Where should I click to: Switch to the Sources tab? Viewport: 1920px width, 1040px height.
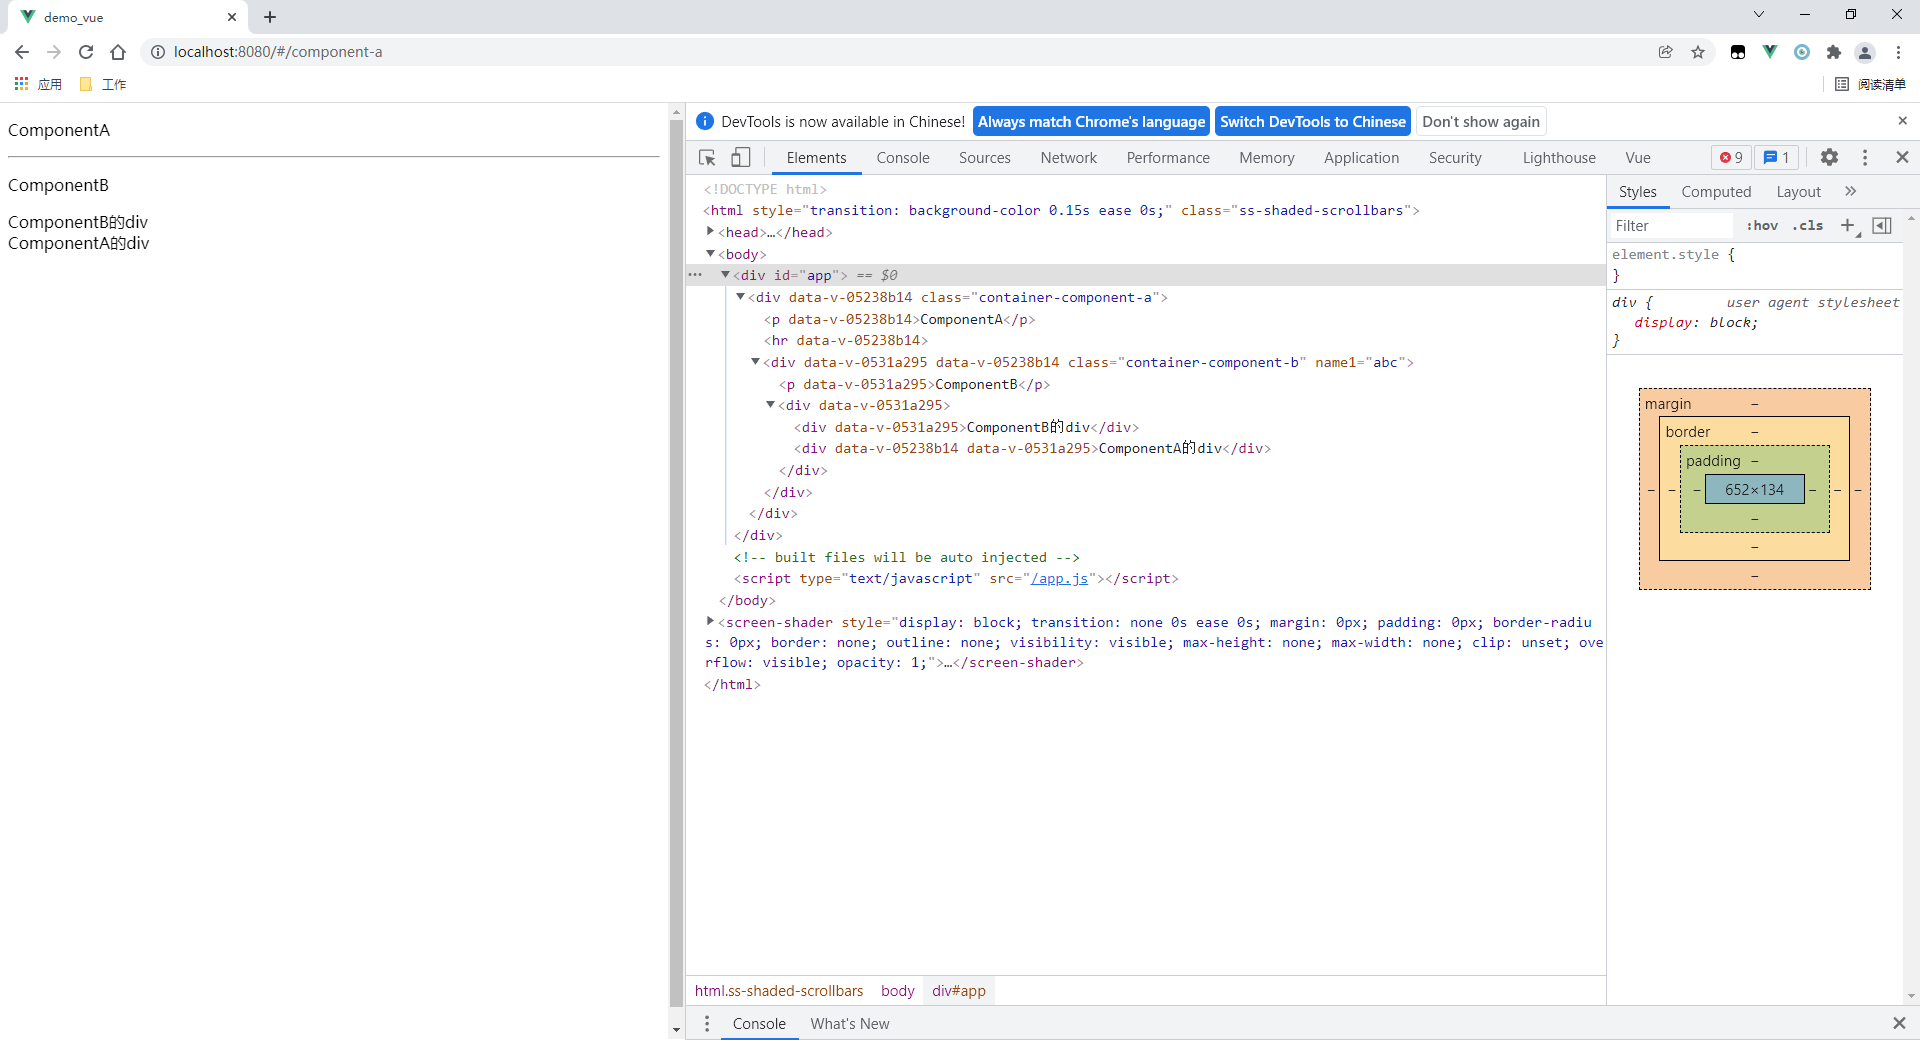point(985,158)
